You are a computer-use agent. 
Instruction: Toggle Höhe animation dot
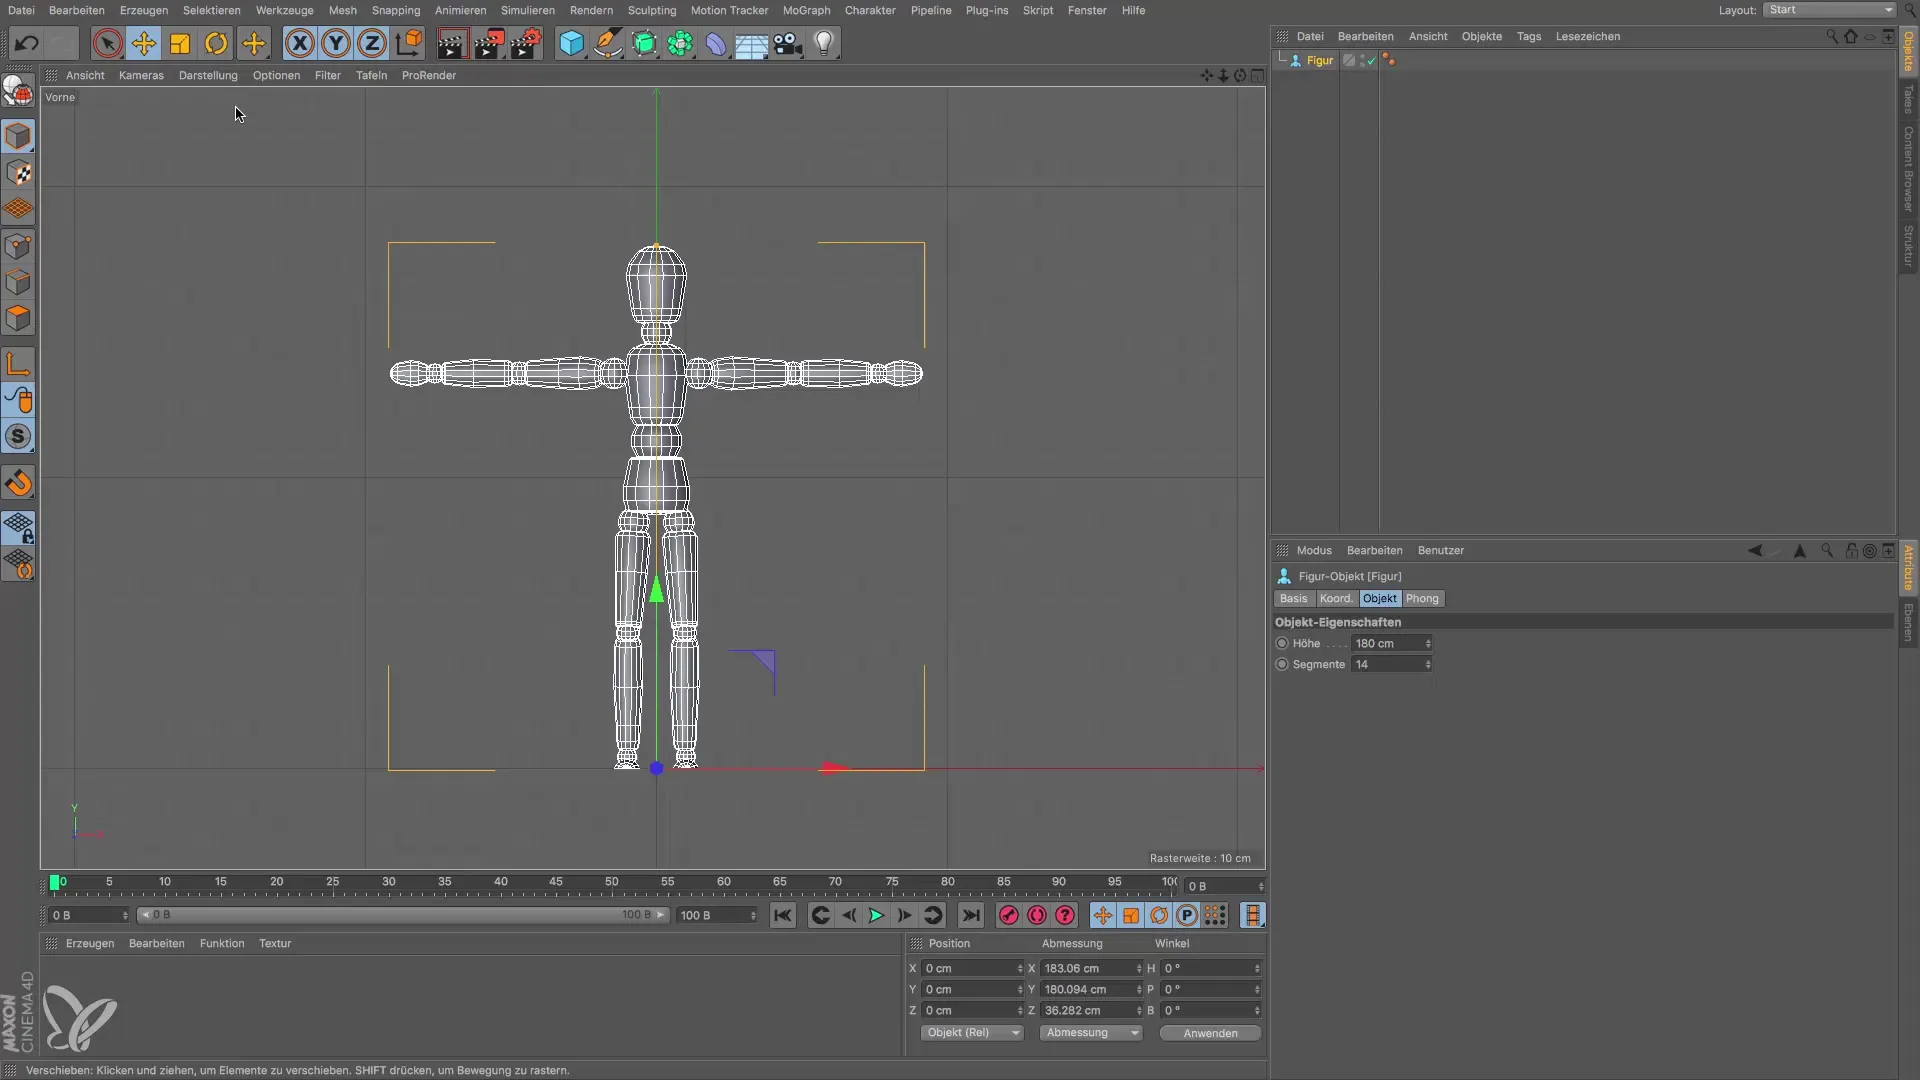pos(1282,644)
